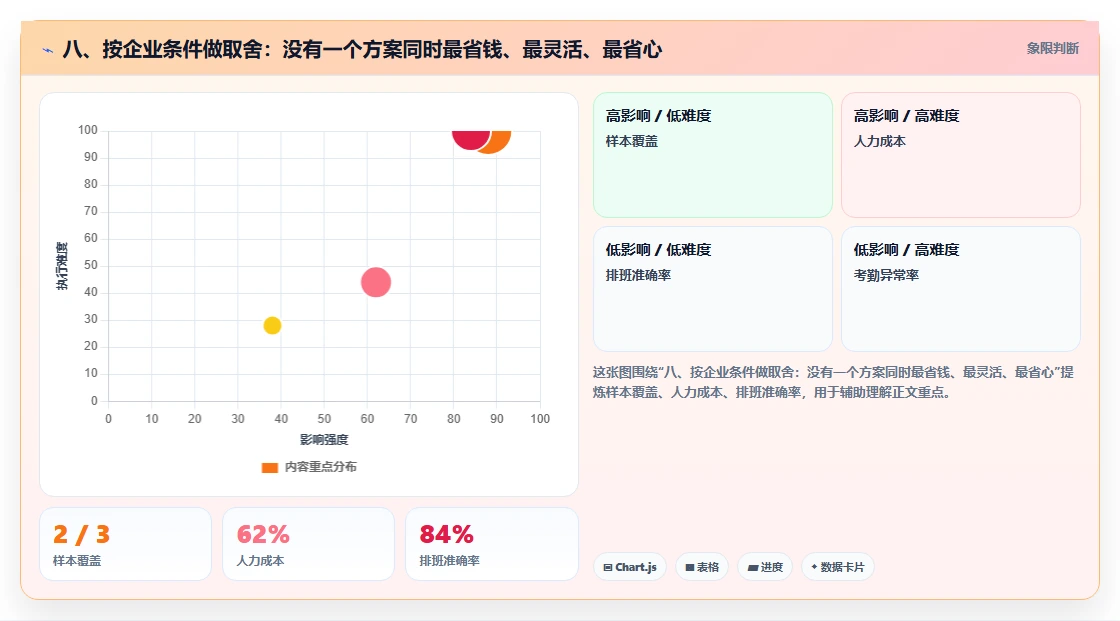Viewport: 1120px width, 621px height.
Task: Select the 高影响 / 高难度 quadrant card
Action: [961, 154]
